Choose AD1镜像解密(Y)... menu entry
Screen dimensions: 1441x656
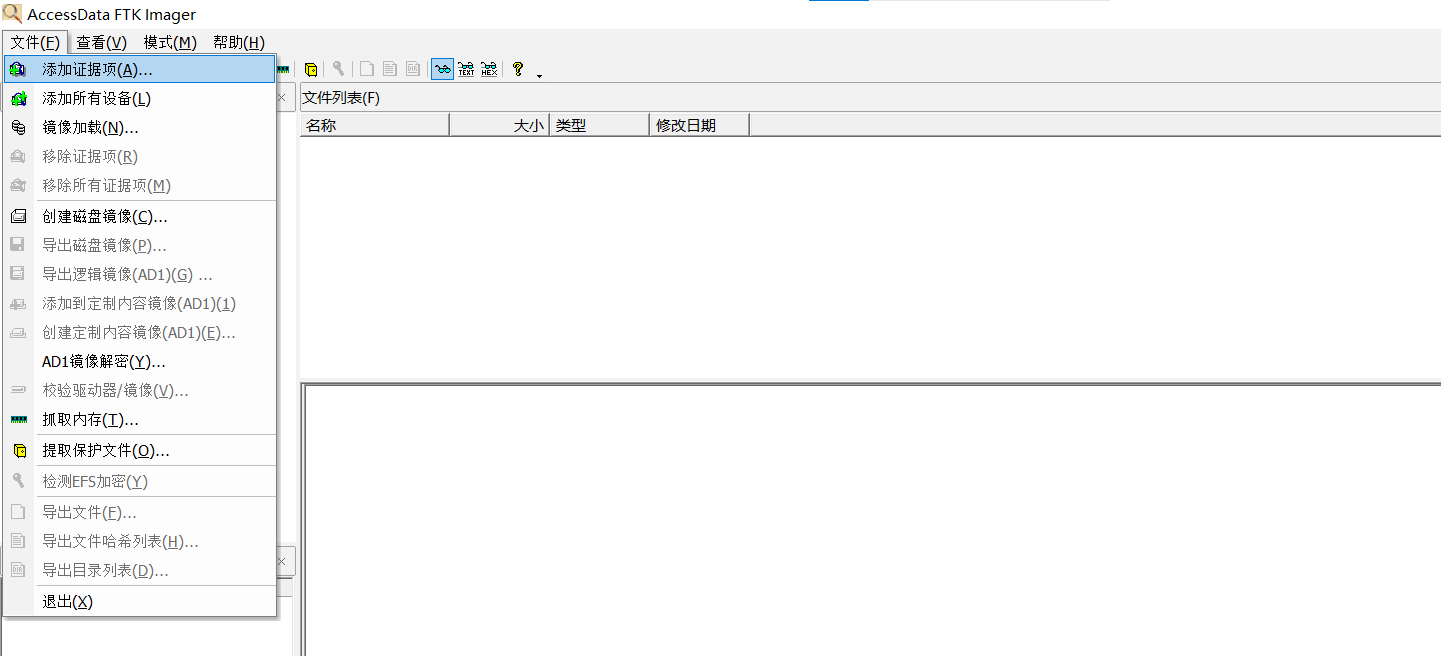click(x=139, y=361)
